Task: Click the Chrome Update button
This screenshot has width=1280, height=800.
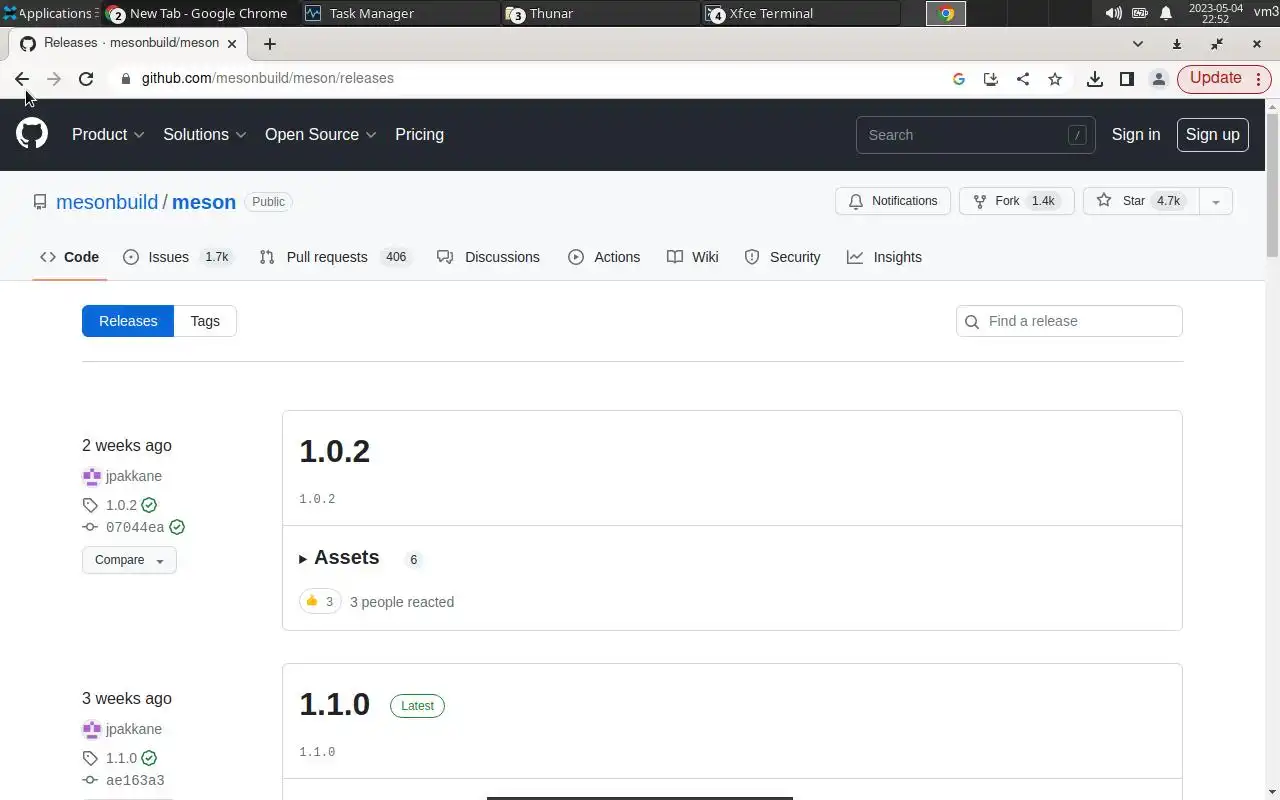Action: 1224,78
